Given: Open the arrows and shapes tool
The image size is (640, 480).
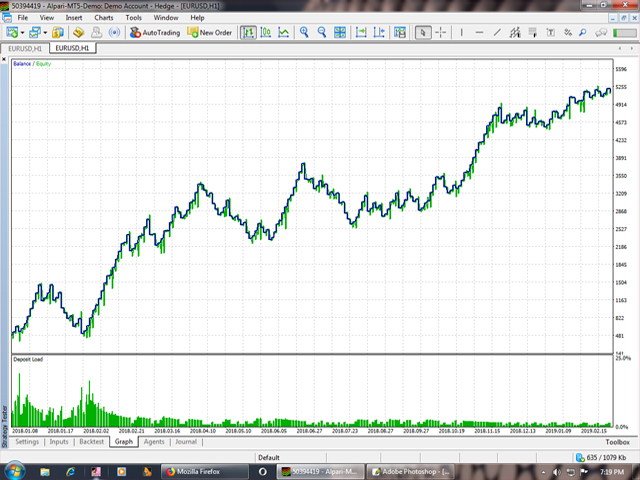Looking at the screenshot, I should point(567,32).
